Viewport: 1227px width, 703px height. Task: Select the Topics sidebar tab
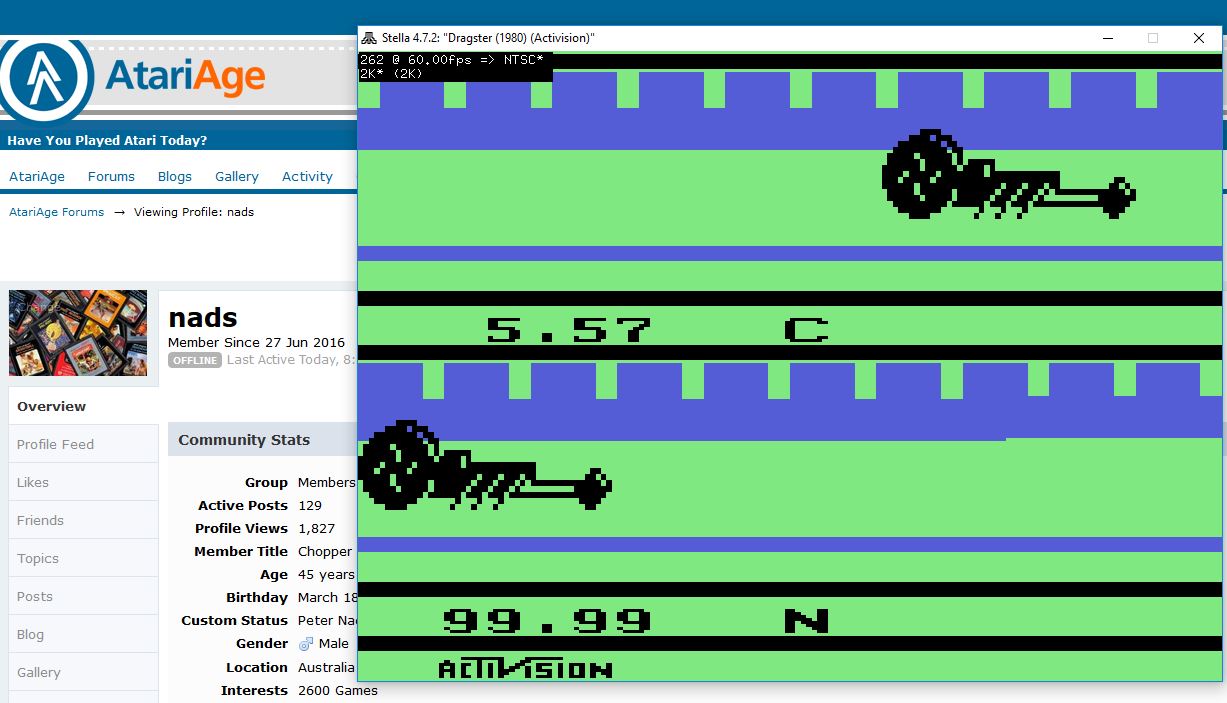pos(84,558)
